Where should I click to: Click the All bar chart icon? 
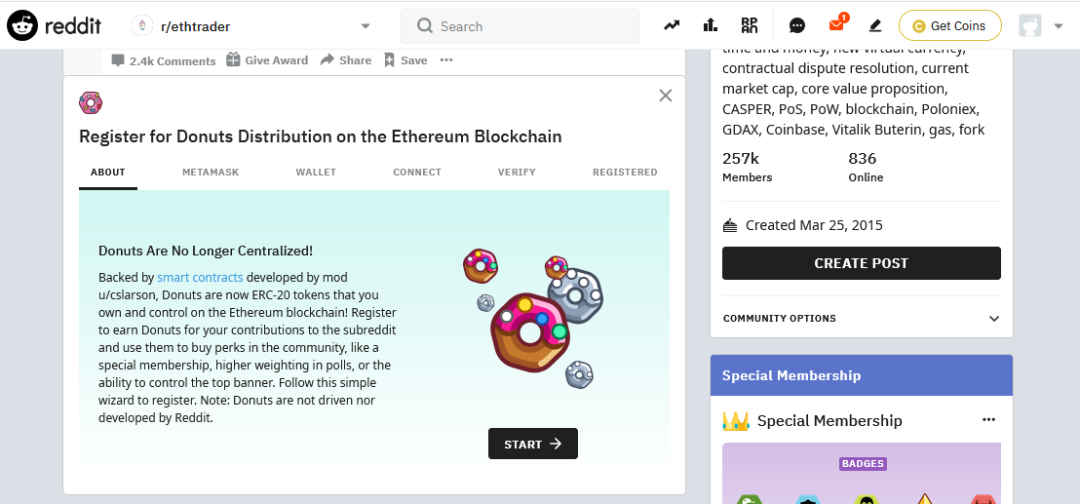[x=710, y=26]
